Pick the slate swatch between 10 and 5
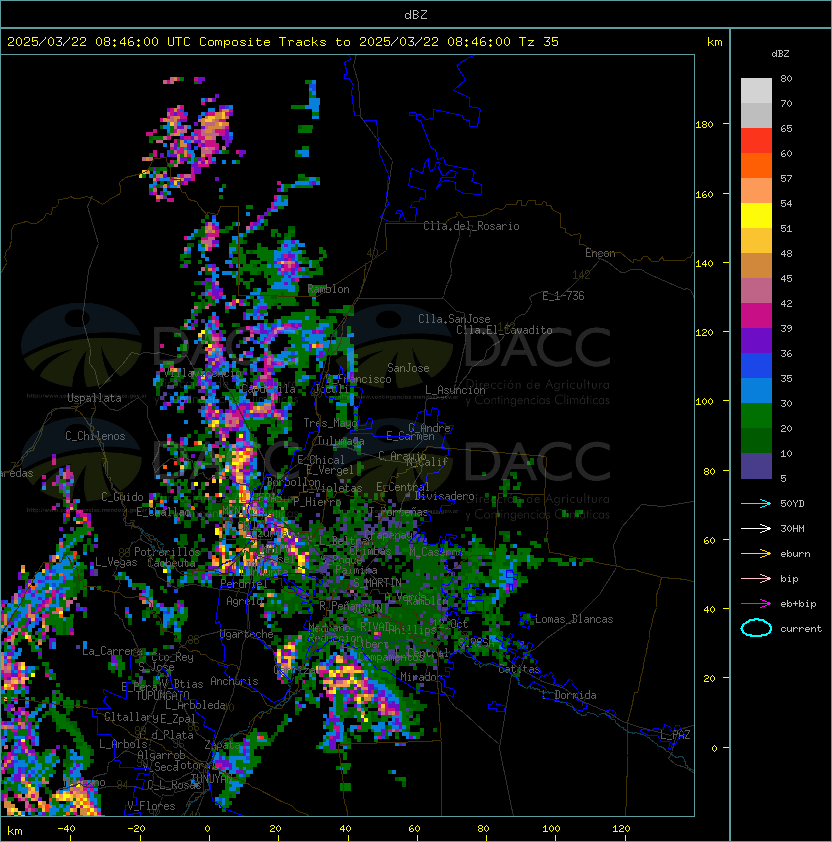 [756, 466]
